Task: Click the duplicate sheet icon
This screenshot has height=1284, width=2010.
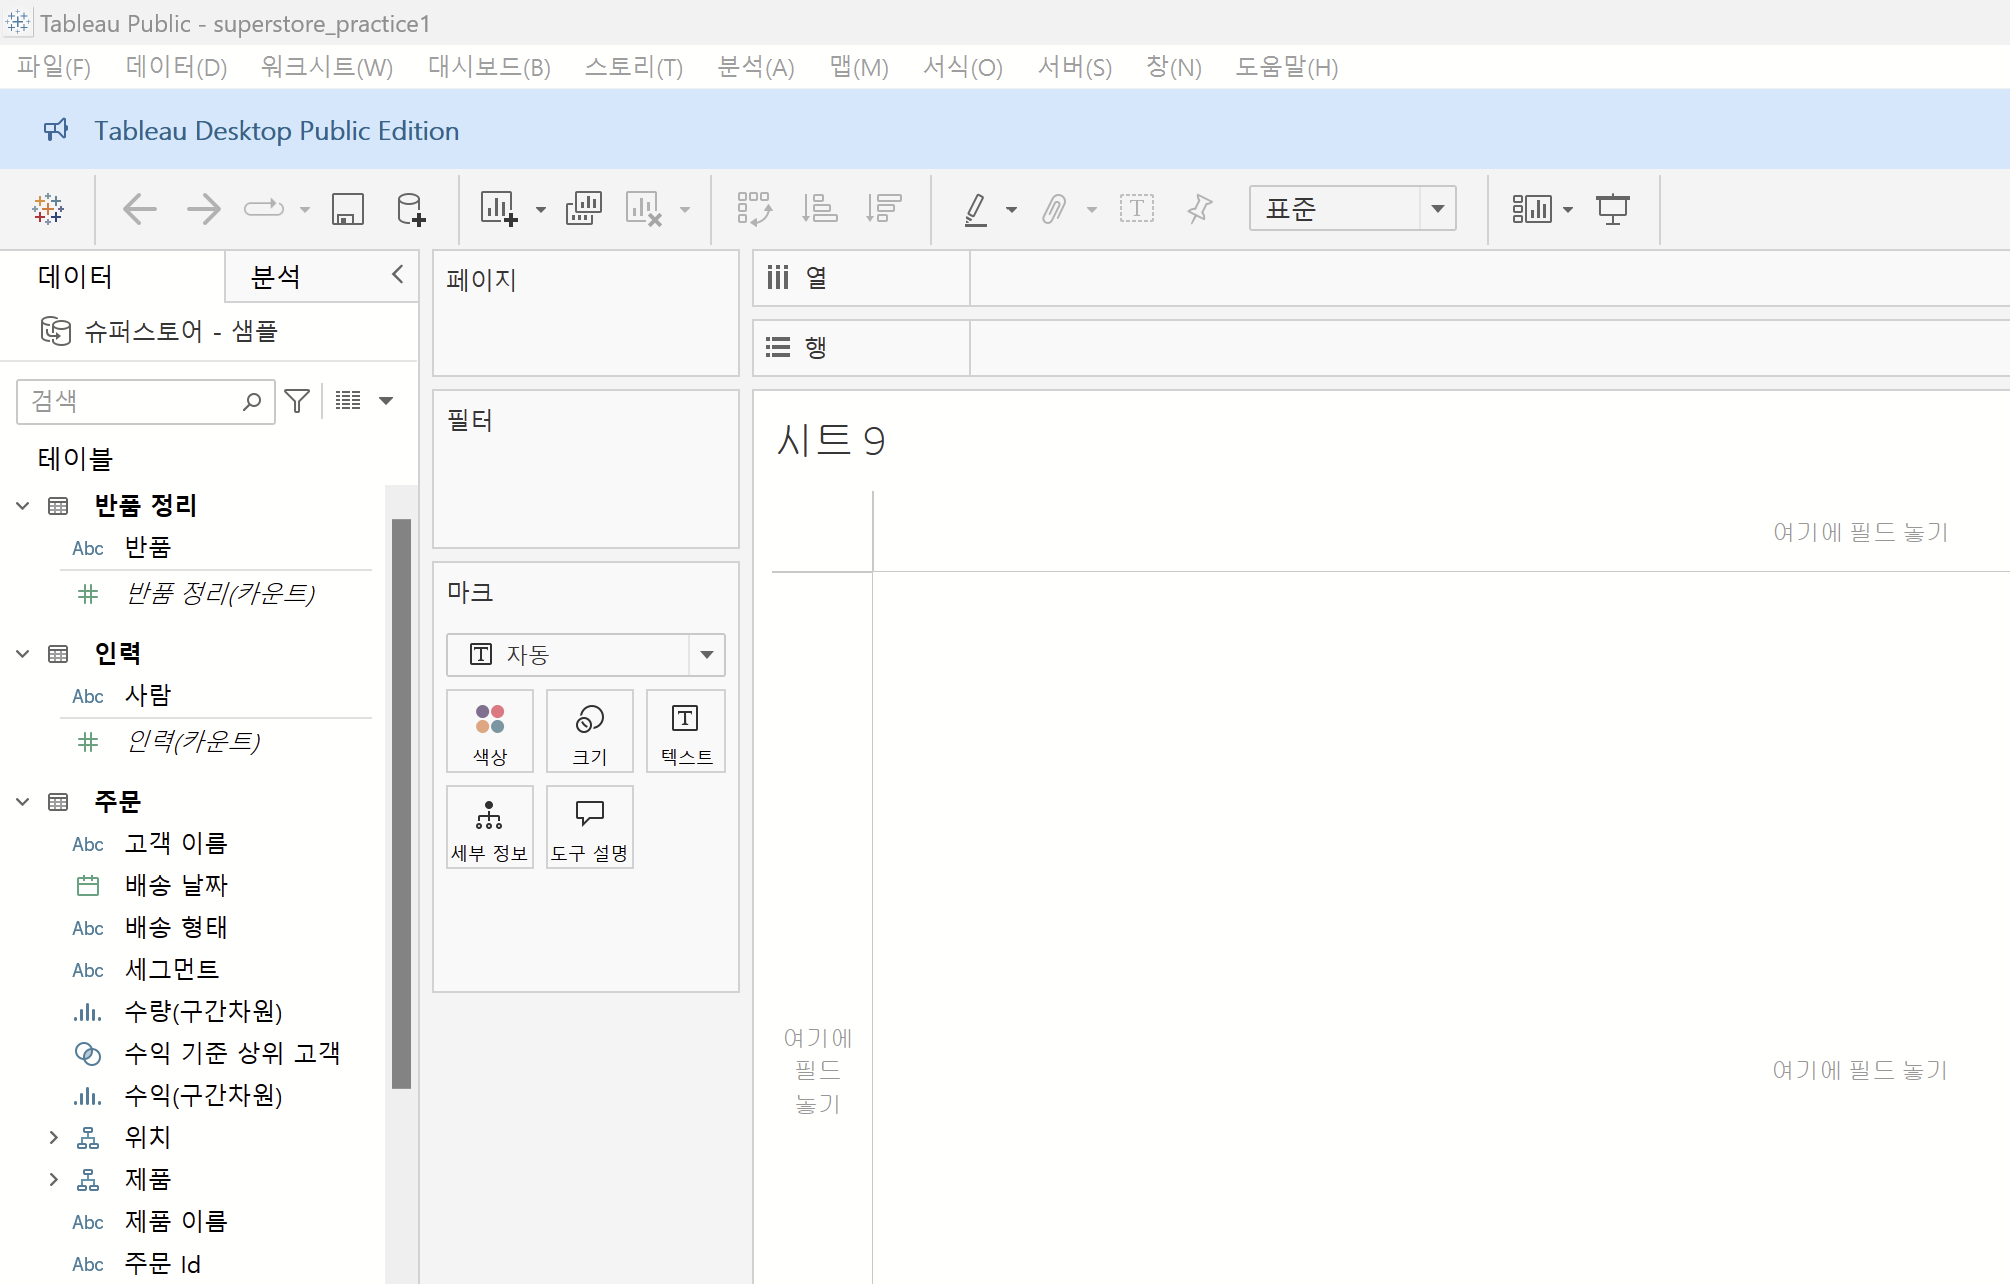Action: tap(584, 209)
